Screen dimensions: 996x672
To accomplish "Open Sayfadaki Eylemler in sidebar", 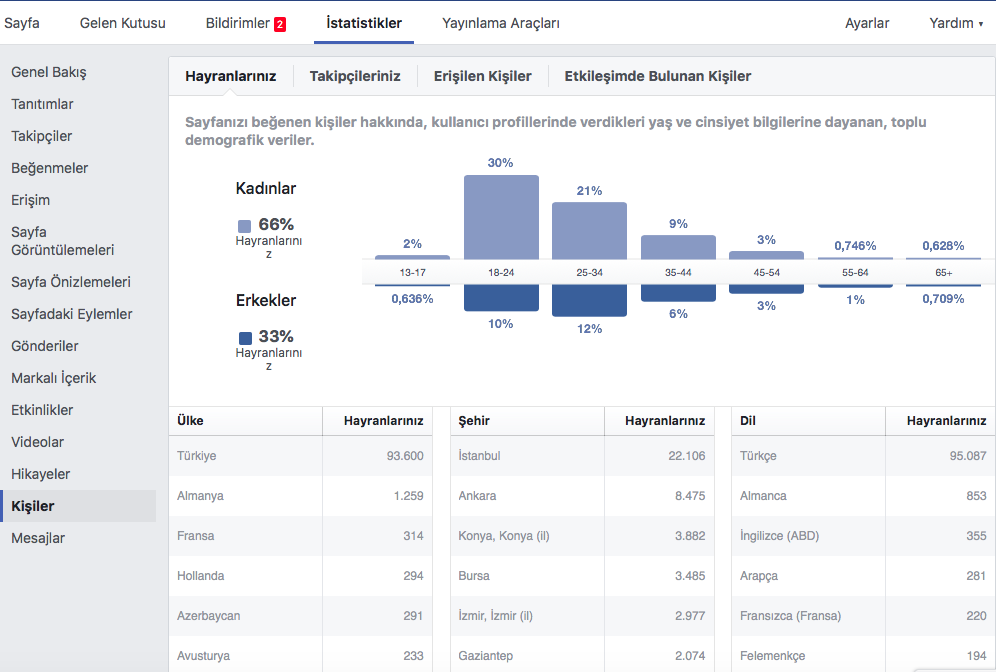I will coord(72,314).
